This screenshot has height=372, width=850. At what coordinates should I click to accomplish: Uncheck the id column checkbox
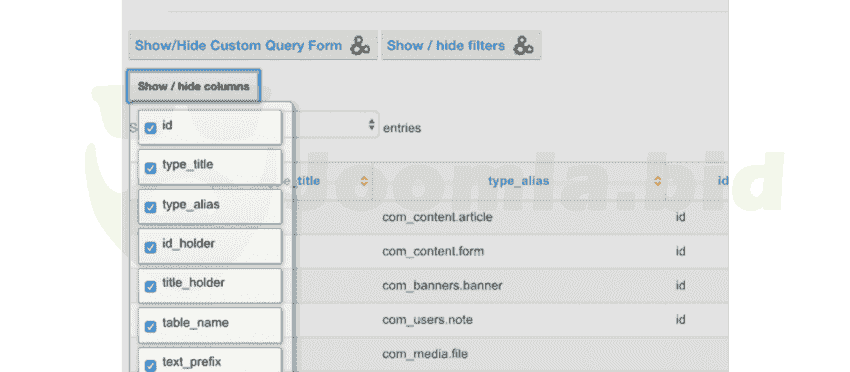pyautogui.click(x=150, y=128)
